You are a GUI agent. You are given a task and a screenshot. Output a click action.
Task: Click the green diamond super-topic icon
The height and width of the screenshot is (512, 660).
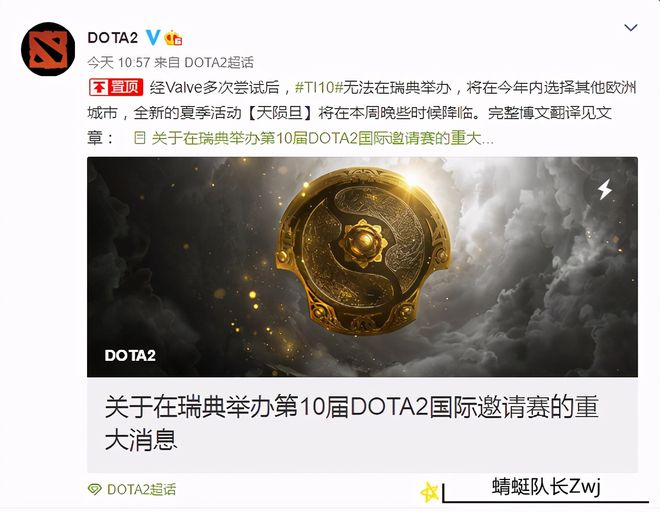point(95,489)
